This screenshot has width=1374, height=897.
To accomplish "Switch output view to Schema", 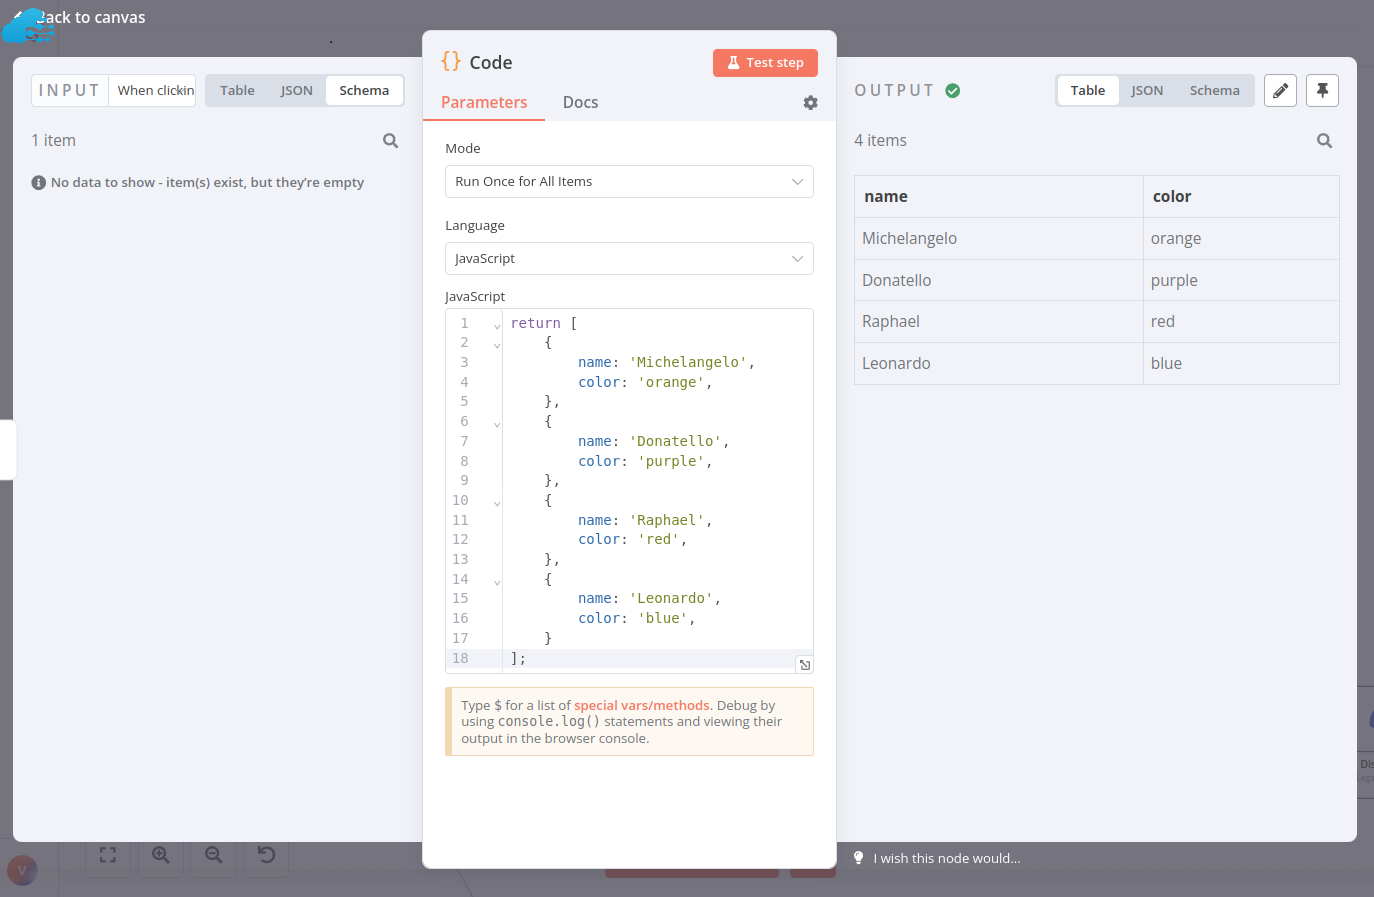I will coord(1214,91).
